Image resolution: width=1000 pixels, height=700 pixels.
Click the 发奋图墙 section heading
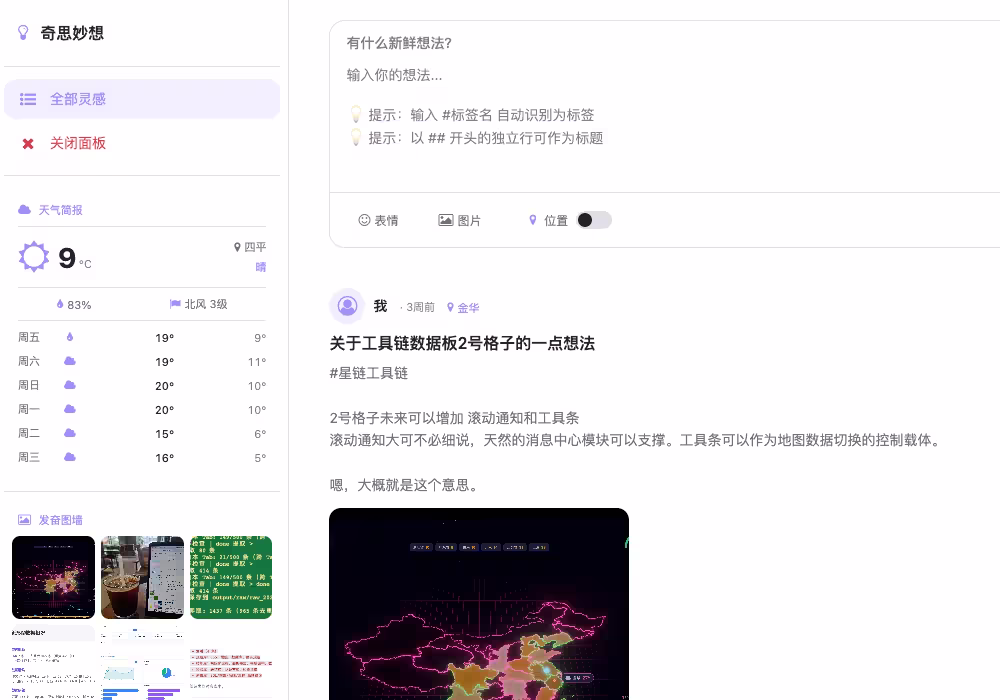61,520
